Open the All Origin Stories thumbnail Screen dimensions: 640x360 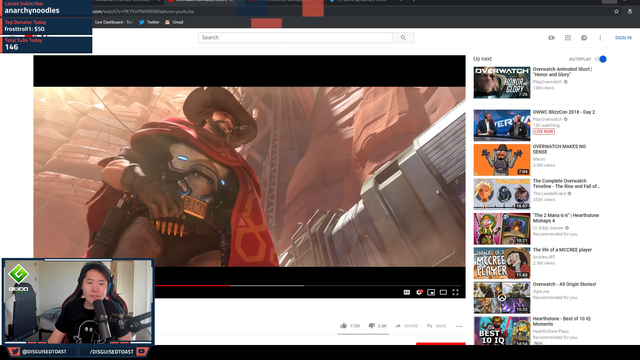[x=502, y=298]
